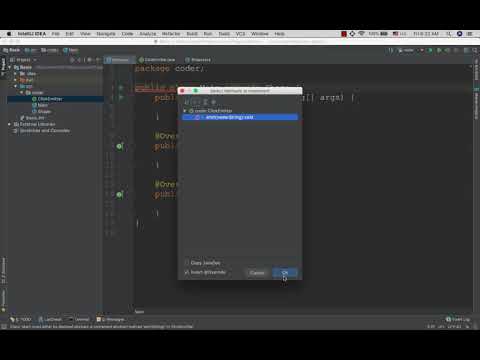This screenshot has height=360, width=480.
Task: Click the first implements gutter icon
Action: pos(120,146)
